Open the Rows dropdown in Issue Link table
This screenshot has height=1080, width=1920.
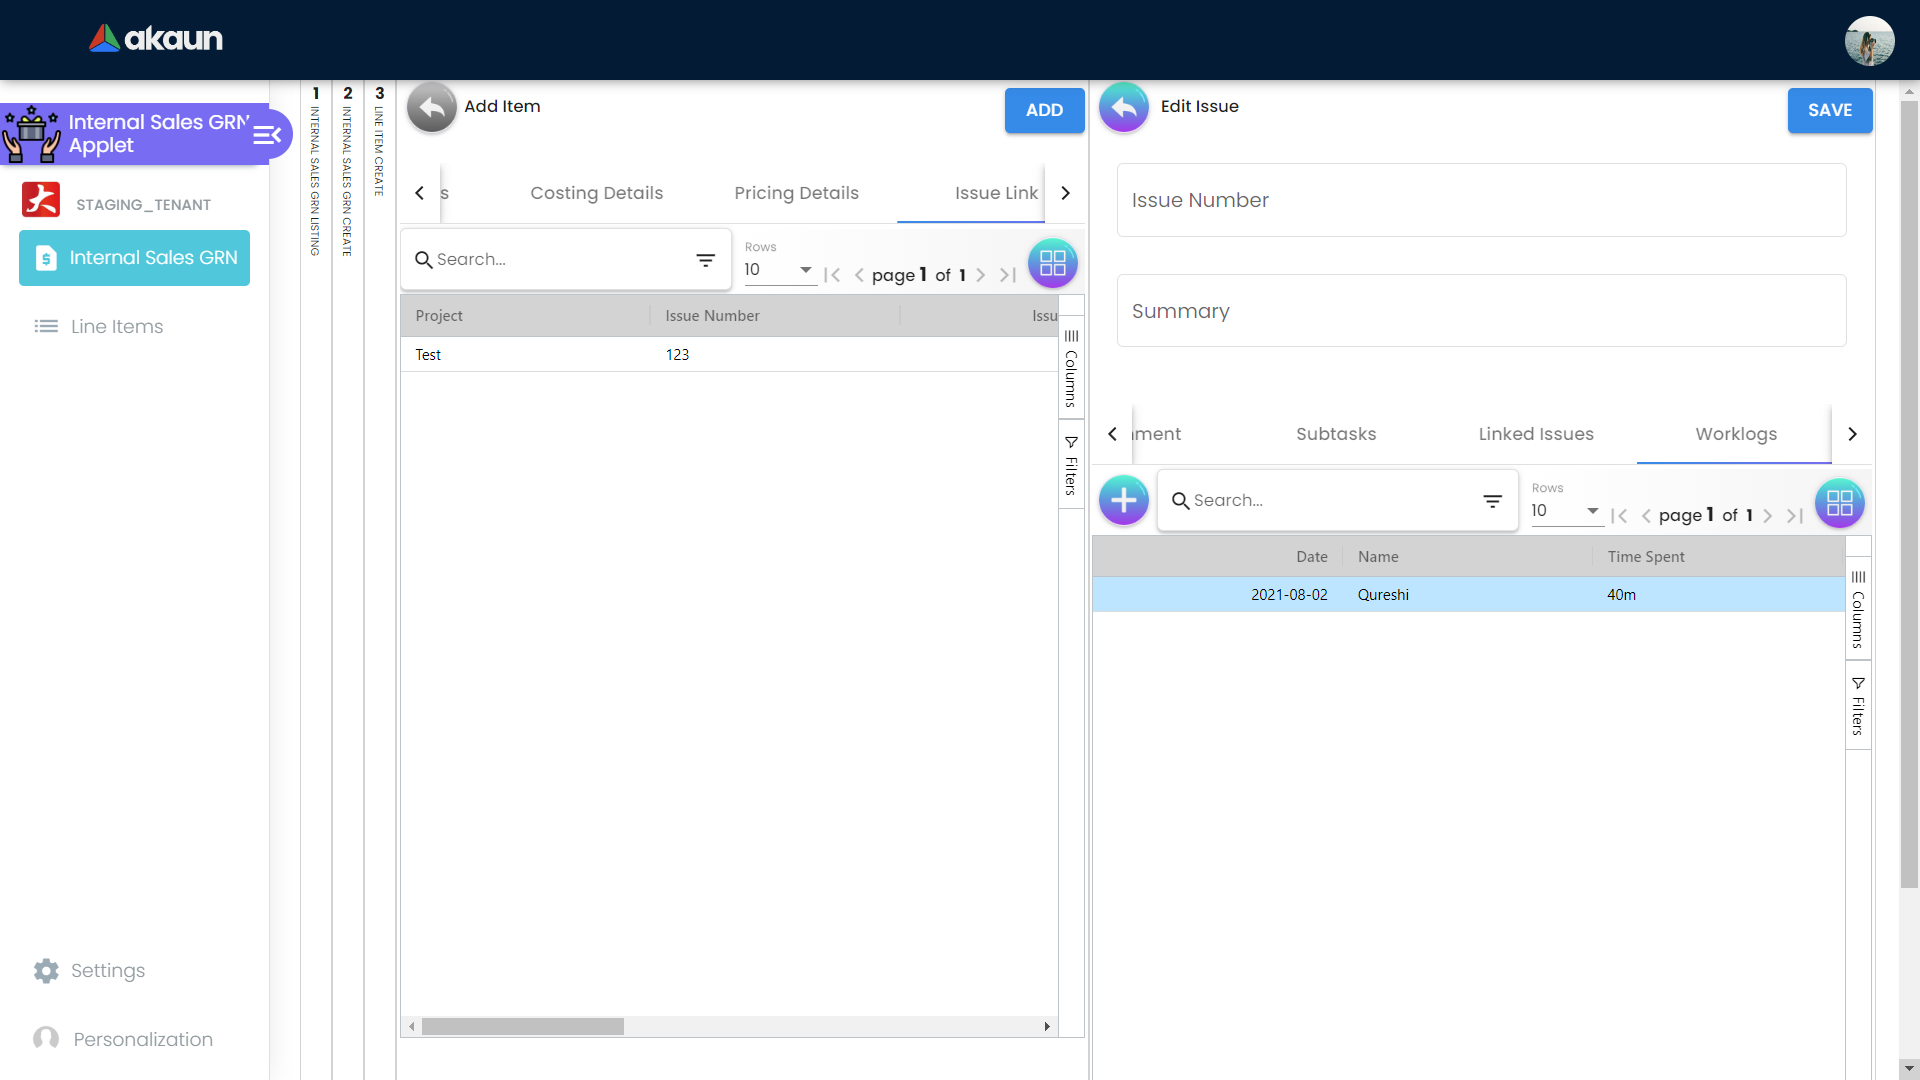(779, 270)
